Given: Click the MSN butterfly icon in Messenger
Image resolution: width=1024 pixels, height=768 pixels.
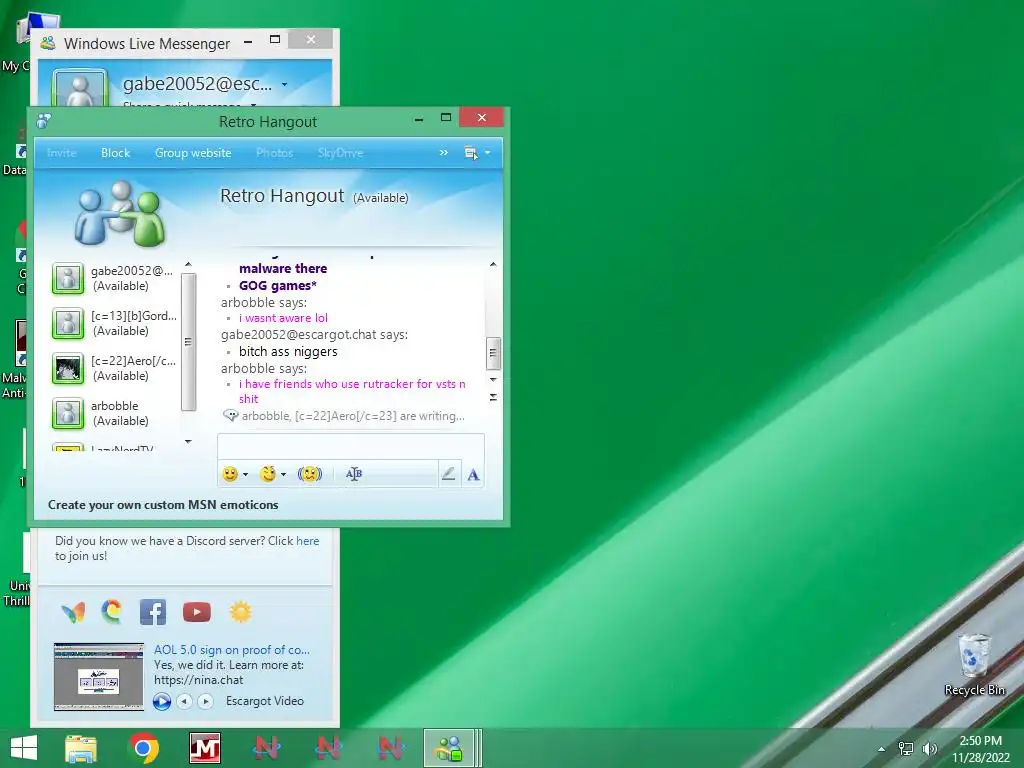Looking at the screenshot, I should (73, 613).
